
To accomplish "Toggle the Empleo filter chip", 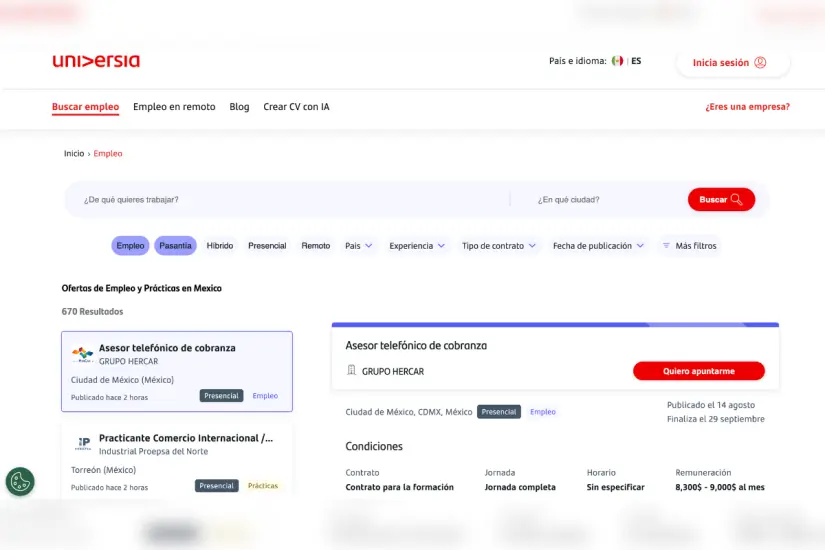I will coord(130,246).
